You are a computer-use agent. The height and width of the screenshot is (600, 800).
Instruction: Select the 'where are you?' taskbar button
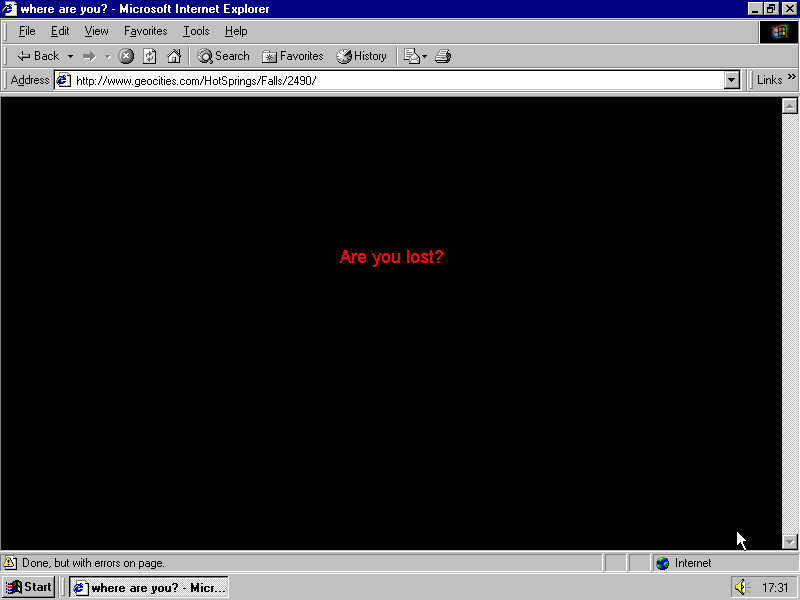pyautogui.click(x=149, y=587)
